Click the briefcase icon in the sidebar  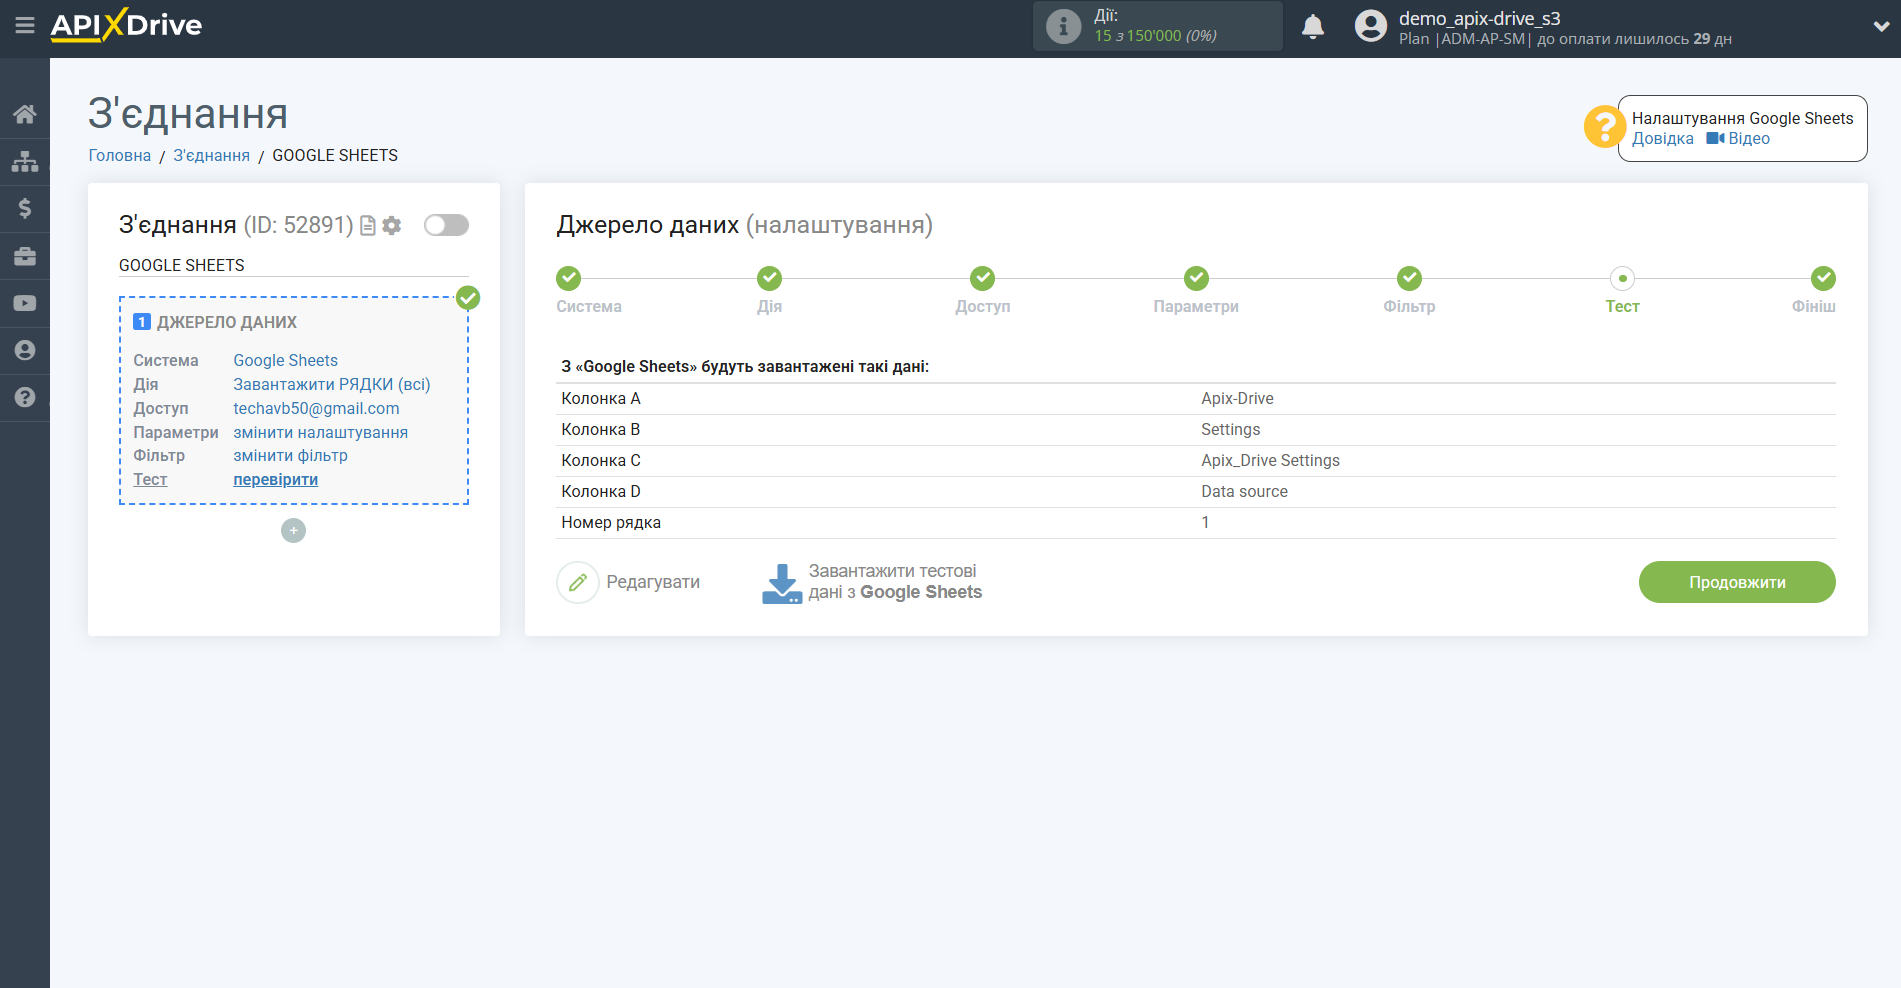(x=25, y=256)
